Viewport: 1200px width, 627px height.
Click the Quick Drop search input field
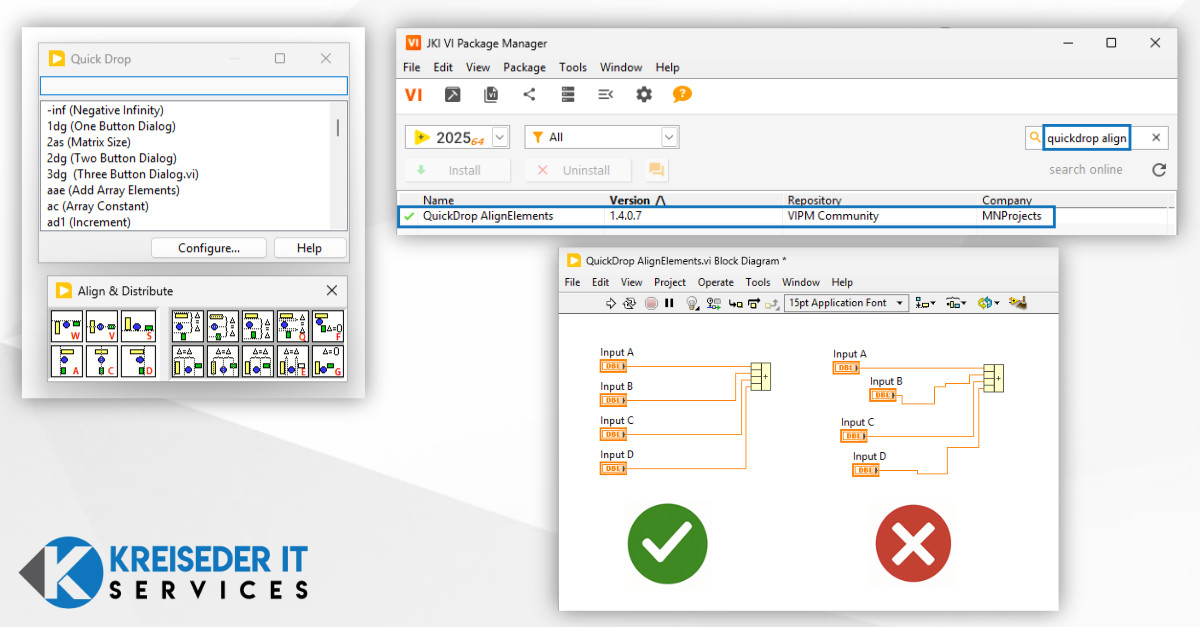click(x=194, y=86)
